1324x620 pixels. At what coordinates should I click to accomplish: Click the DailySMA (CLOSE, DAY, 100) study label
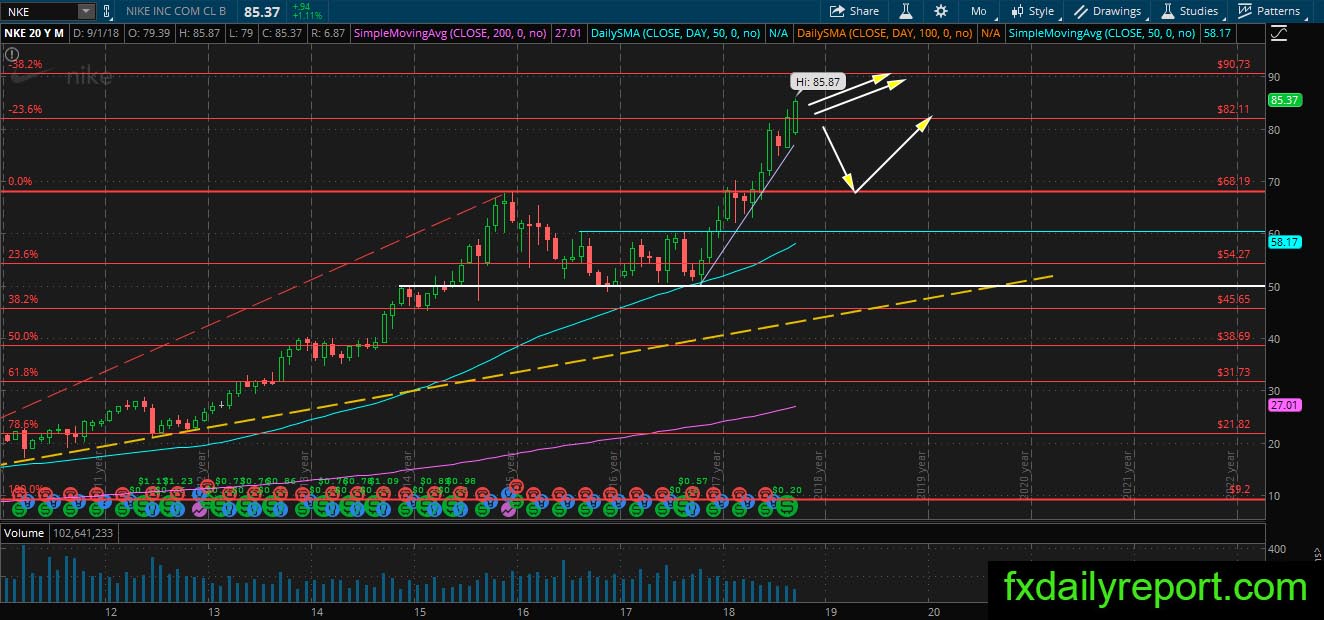(x=883, y=33)
